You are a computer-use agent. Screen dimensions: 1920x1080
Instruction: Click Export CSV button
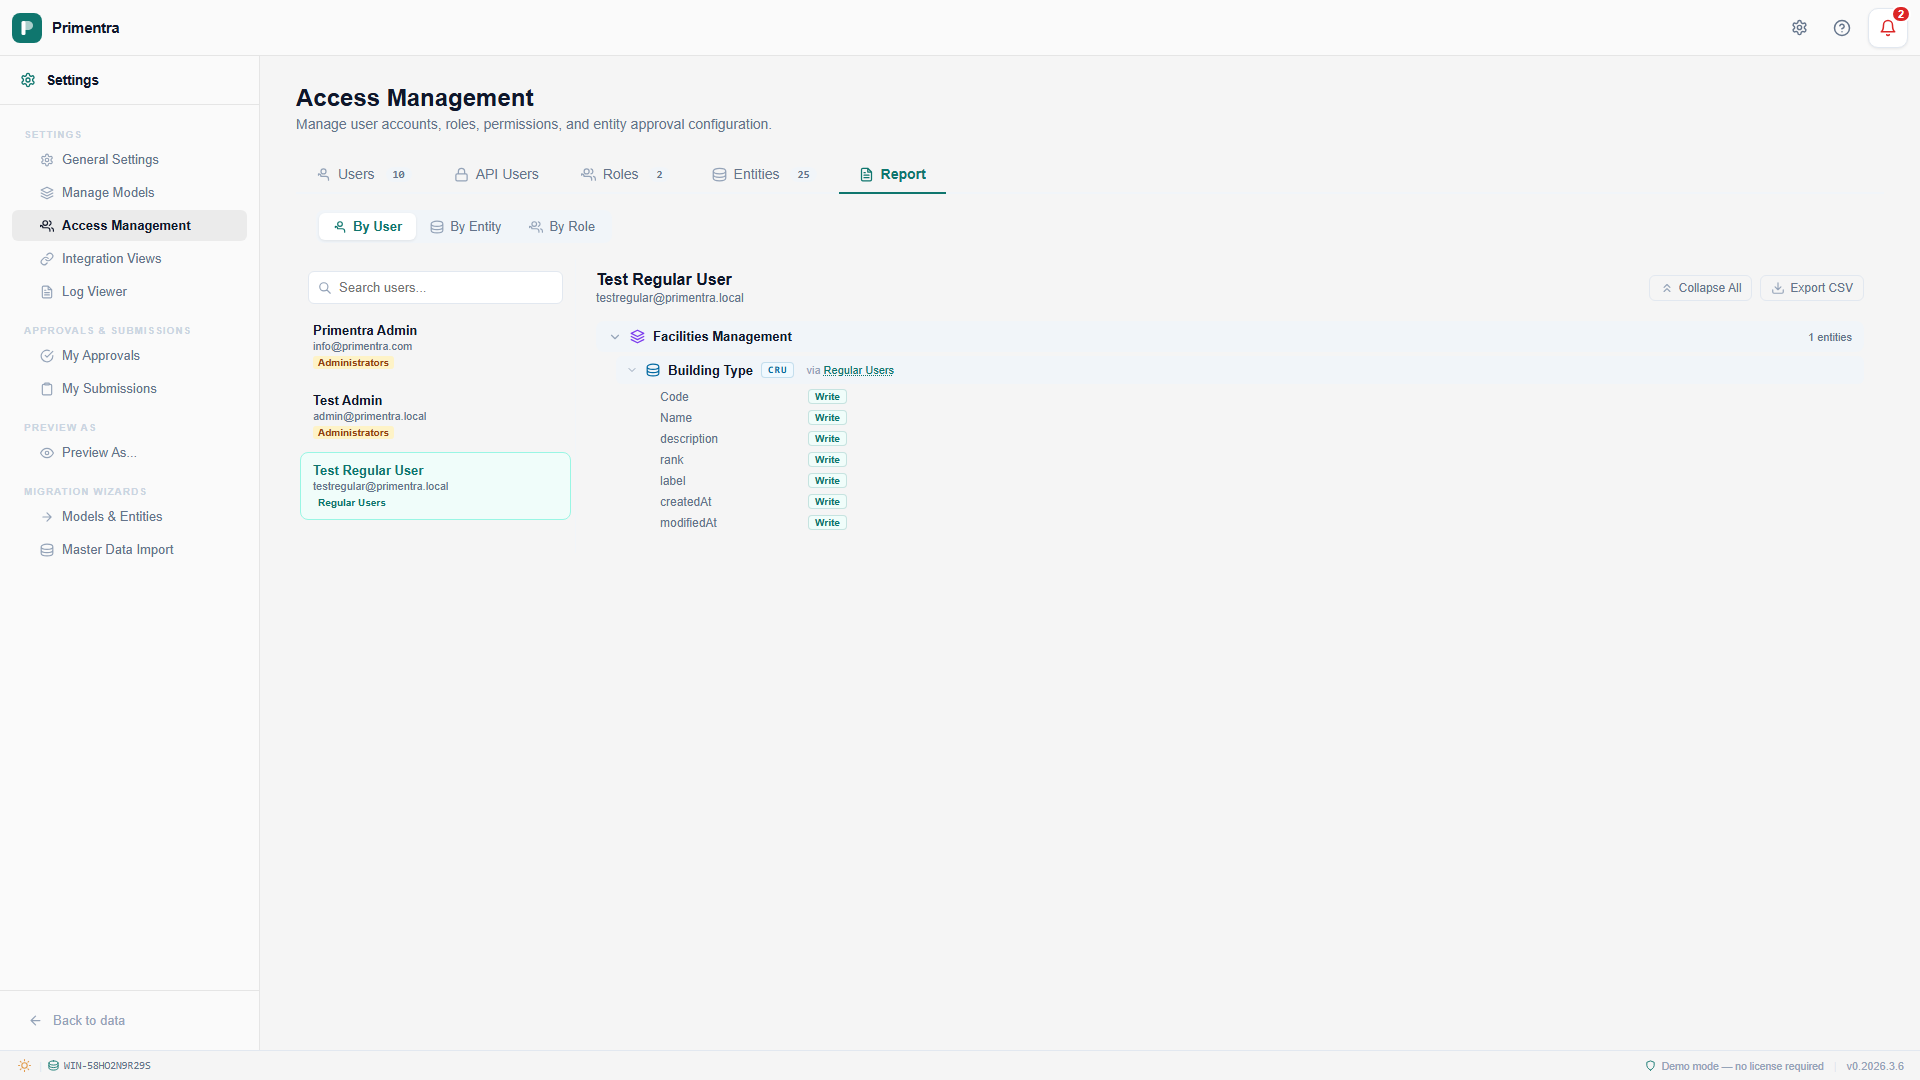[x=1811, y=288]
